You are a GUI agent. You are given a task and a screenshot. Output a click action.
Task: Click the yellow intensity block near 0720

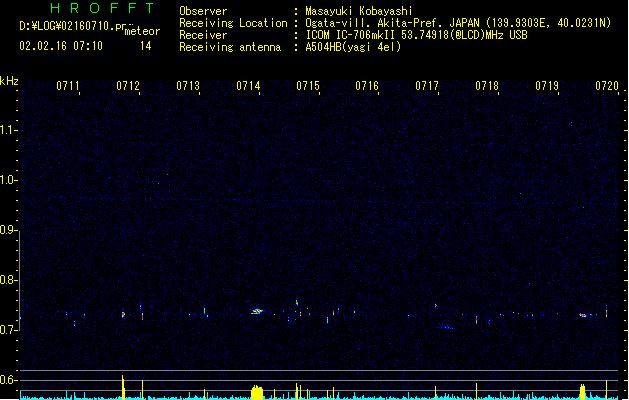pos(582,392)
